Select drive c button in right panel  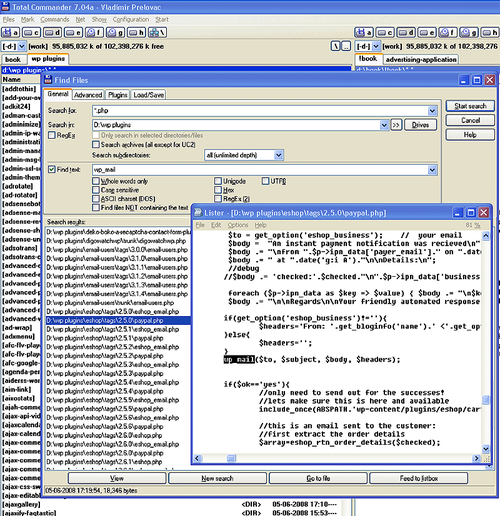pyautogui.click(x=384, y=32)
